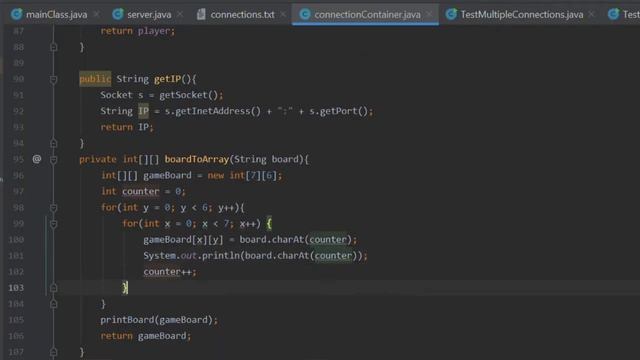Click the connections.txt file icon
This screenshot has width=640, height=360.
pyautogui.click(x=201, y=14)
